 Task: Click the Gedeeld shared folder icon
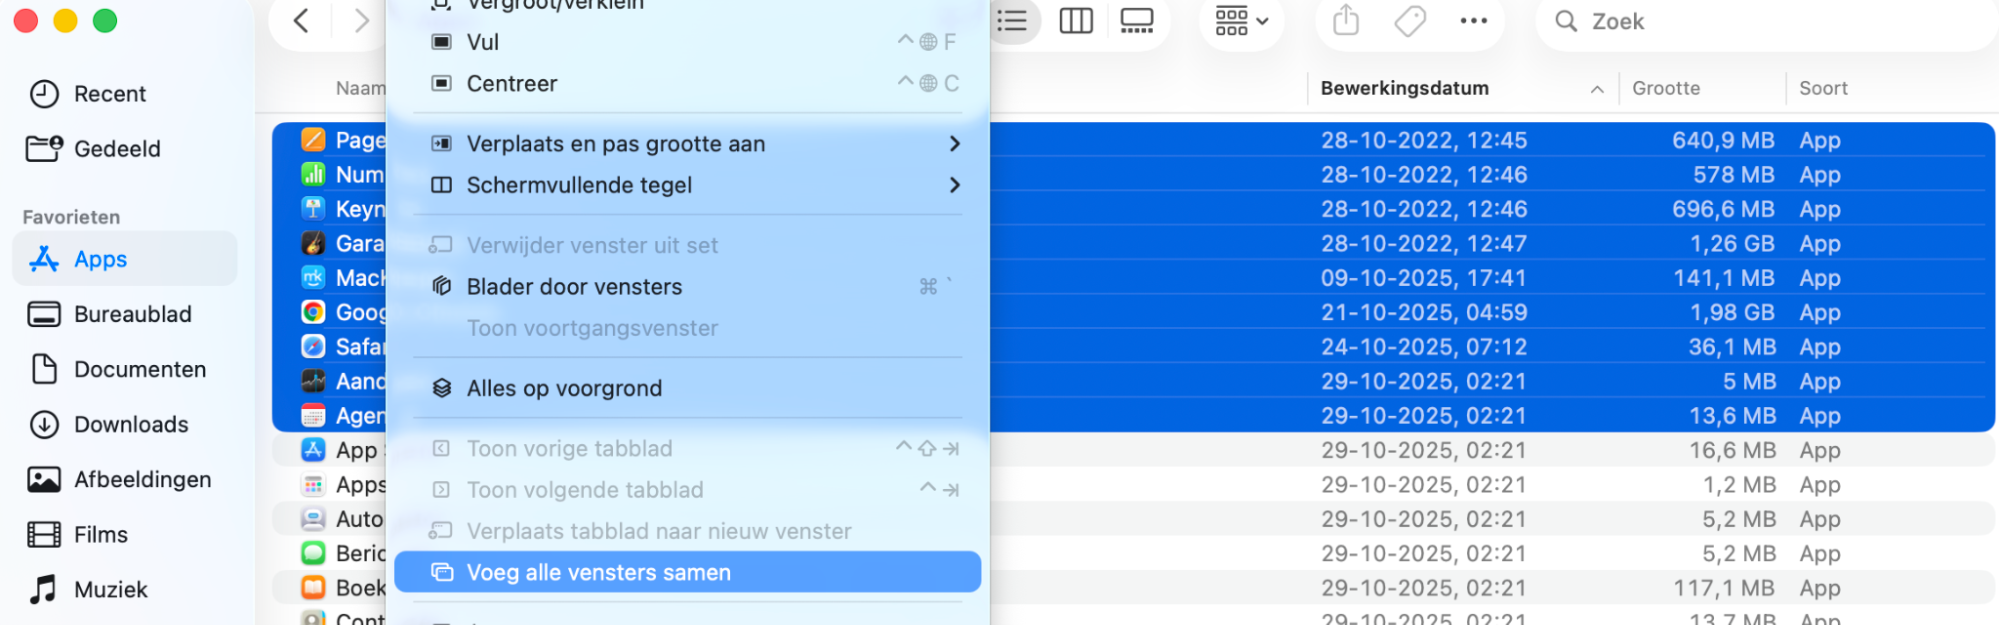point(44,149)
